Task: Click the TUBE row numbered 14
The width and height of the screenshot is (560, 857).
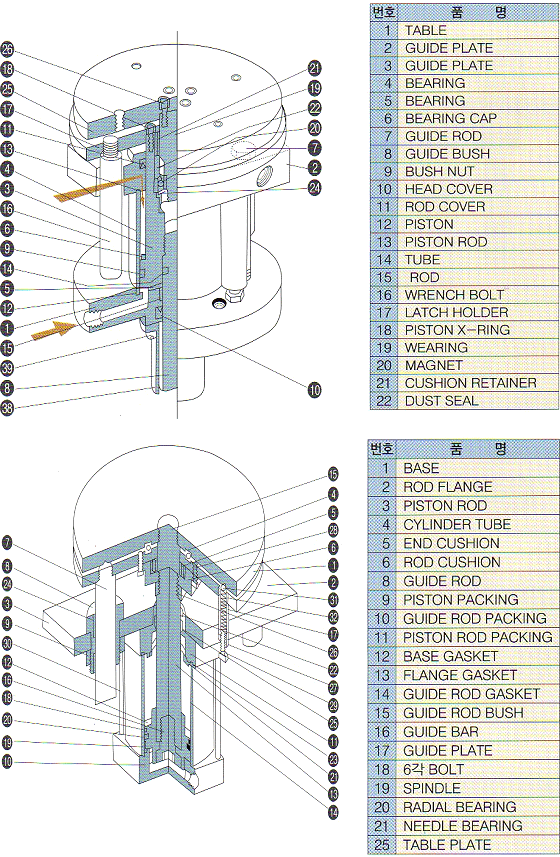Action: [x=464, y=259]
